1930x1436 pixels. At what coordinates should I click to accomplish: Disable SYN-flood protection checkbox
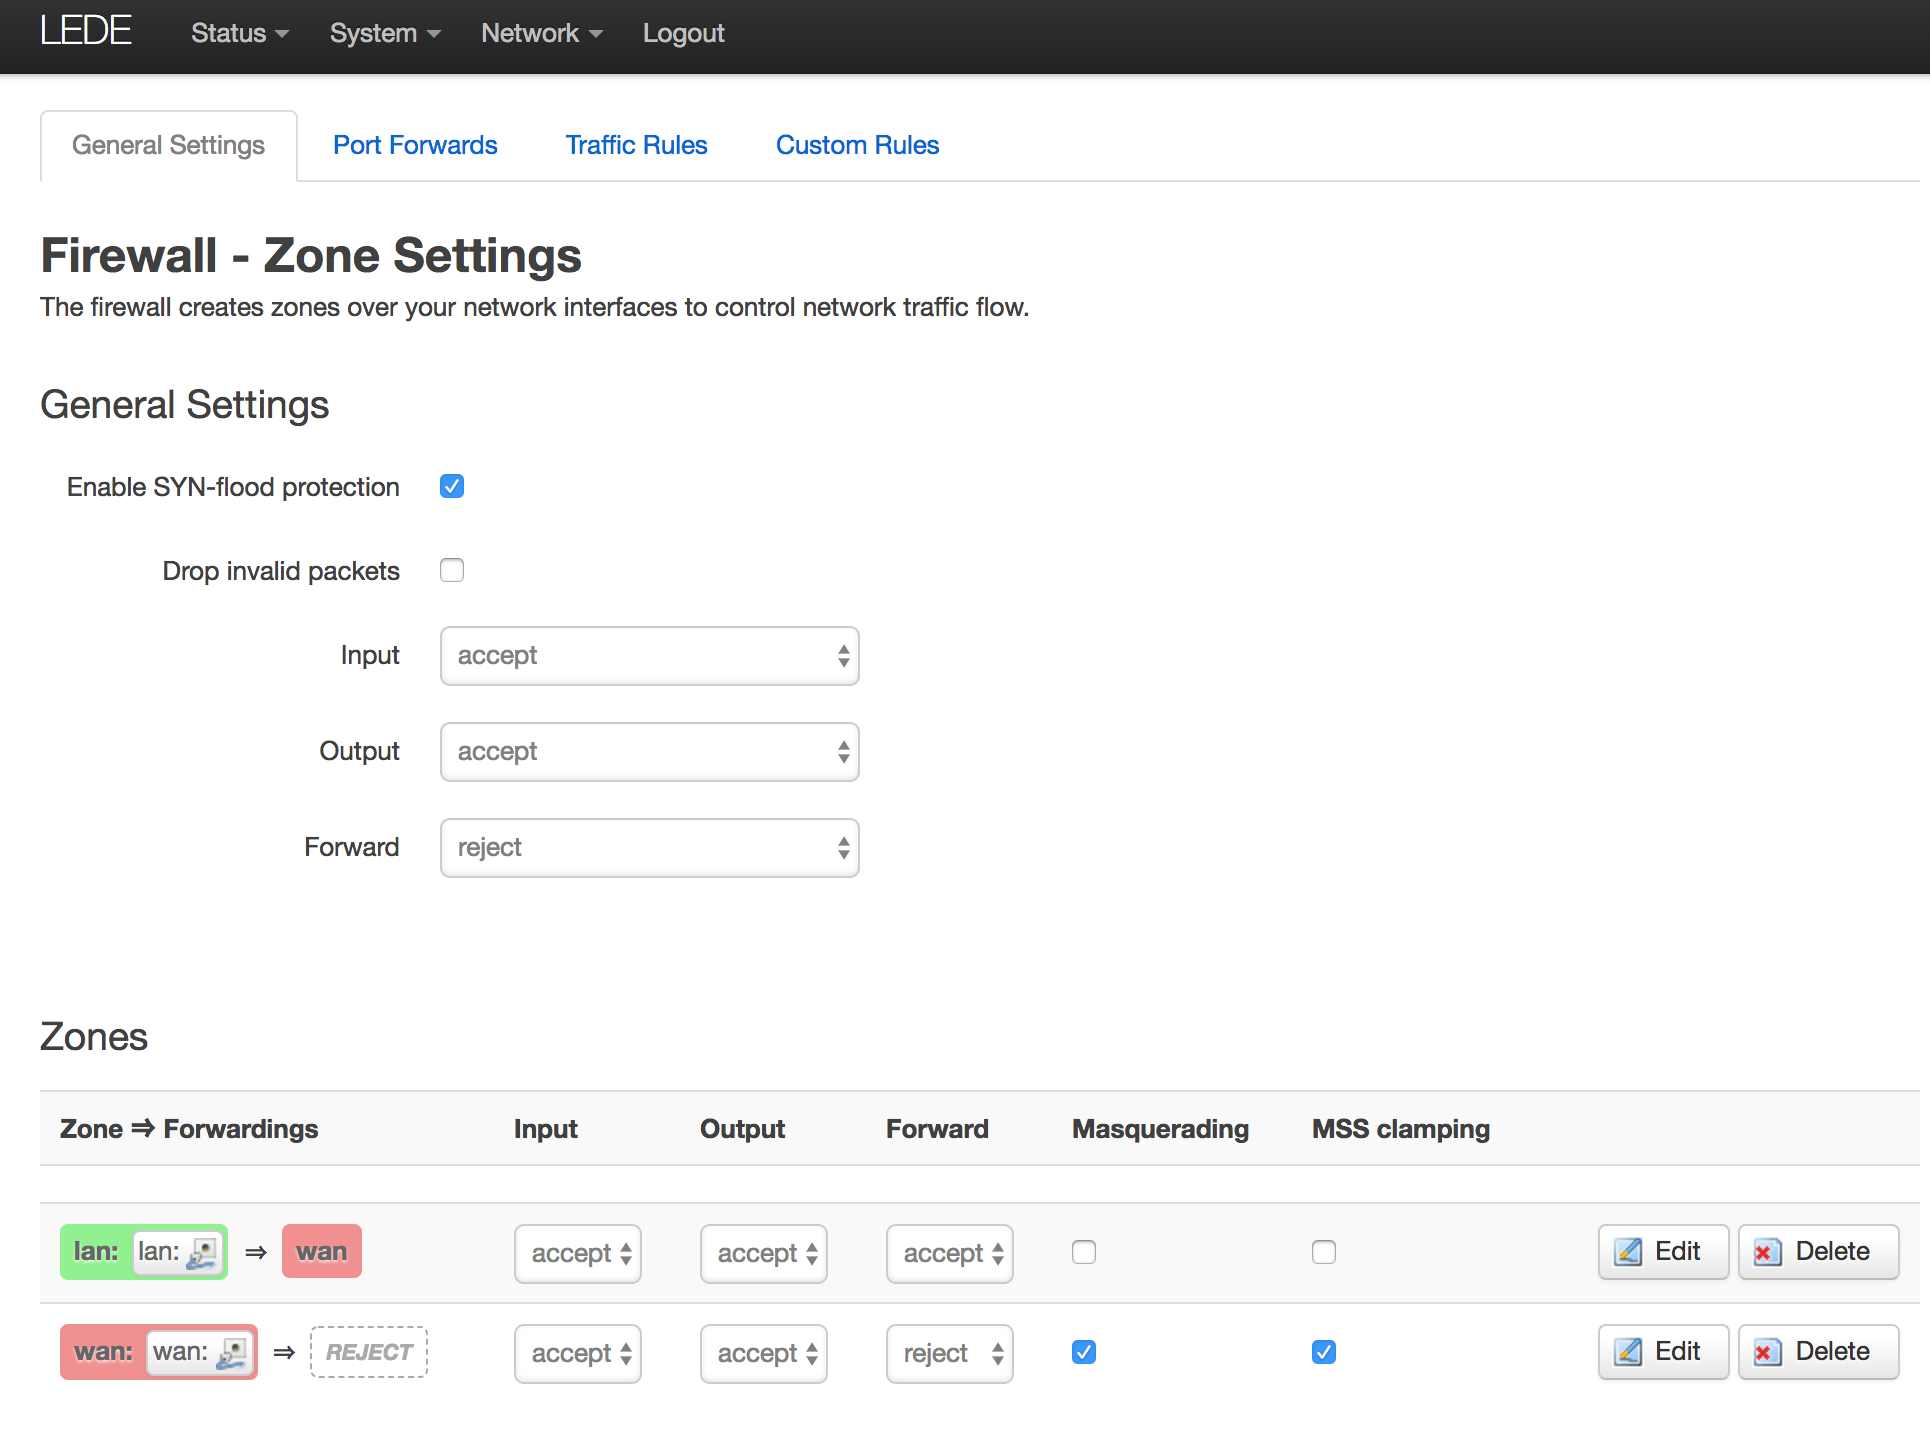(x=452, y=486)
